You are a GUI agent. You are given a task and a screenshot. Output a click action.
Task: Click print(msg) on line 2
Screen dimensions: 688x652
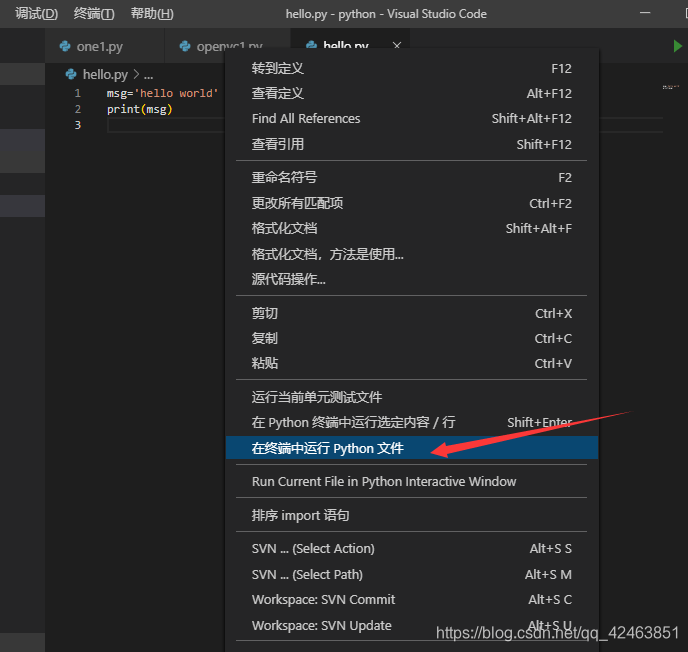click(140, 109)
